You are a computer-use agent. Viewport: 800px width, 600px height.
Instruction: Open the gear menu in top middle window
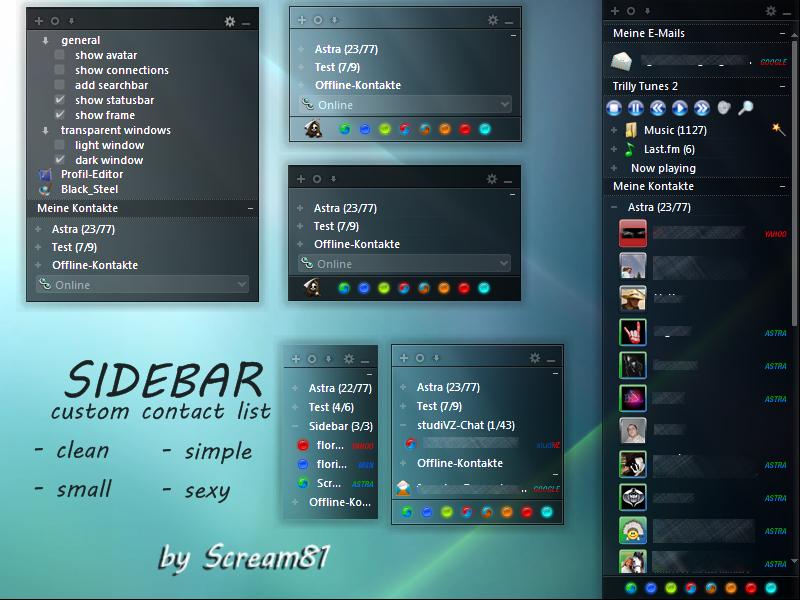(x=492, y=20)
